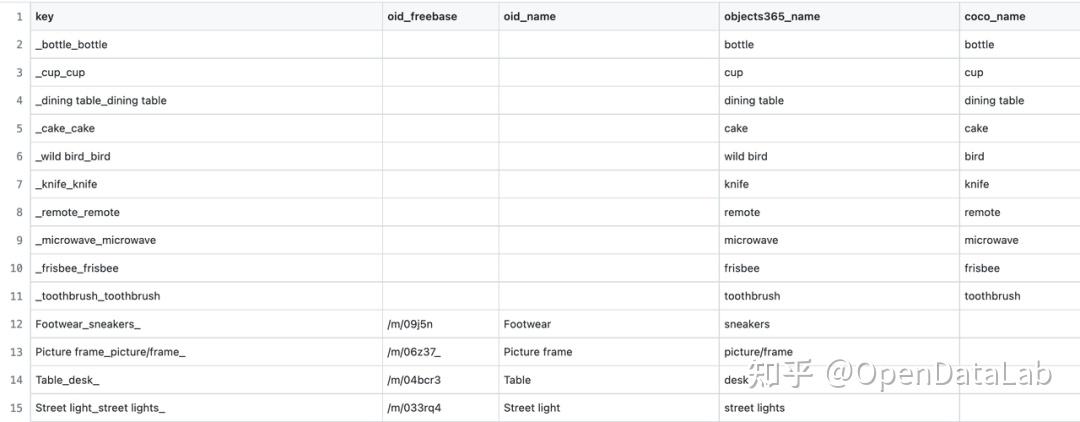Click the 'microwave' coco_name cell
Screen dimensions: 1080x422
click(1019, 240)
